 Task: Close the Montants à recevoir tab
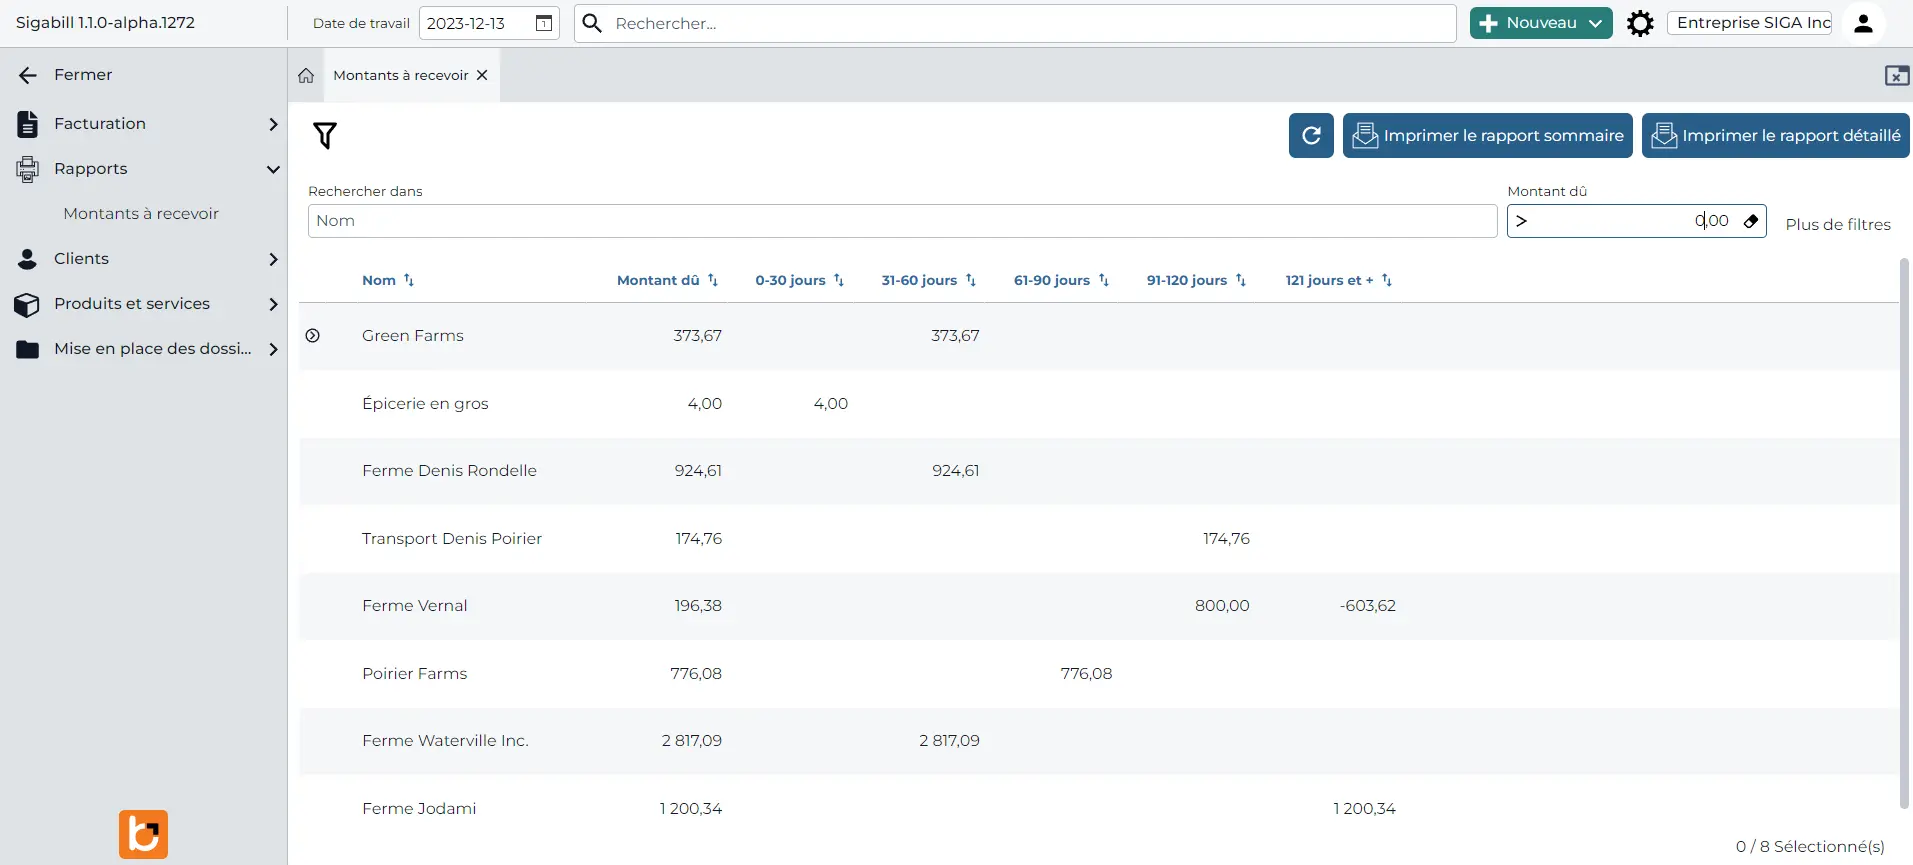[482, 76]
